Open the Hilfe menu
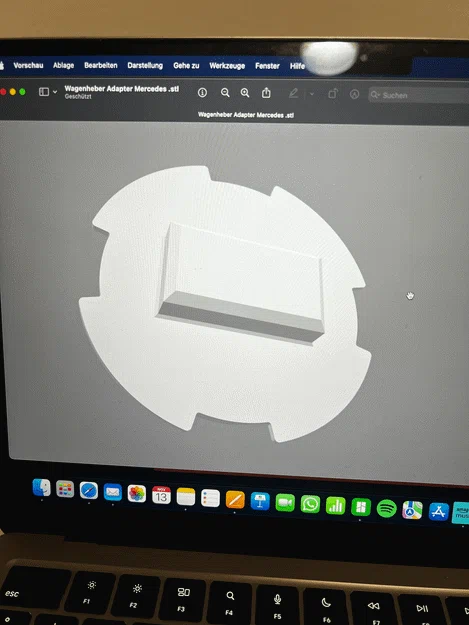The width and height of the screenshot is (469, 625). pos(297,66)
